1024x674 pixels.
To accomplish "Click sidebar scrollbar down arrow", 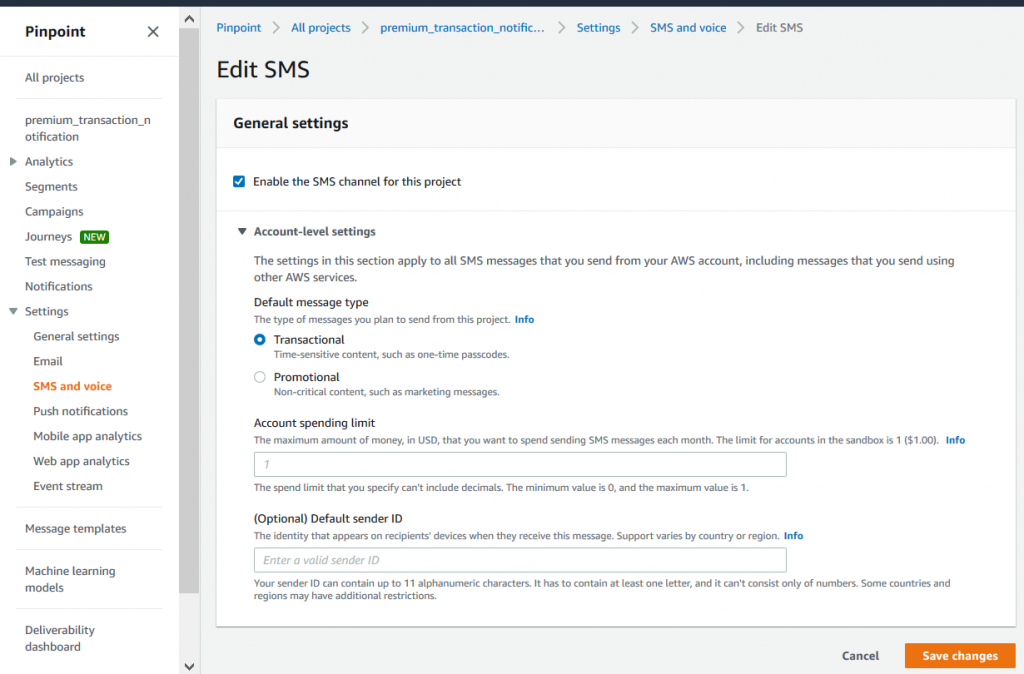I will coord(189,667).
